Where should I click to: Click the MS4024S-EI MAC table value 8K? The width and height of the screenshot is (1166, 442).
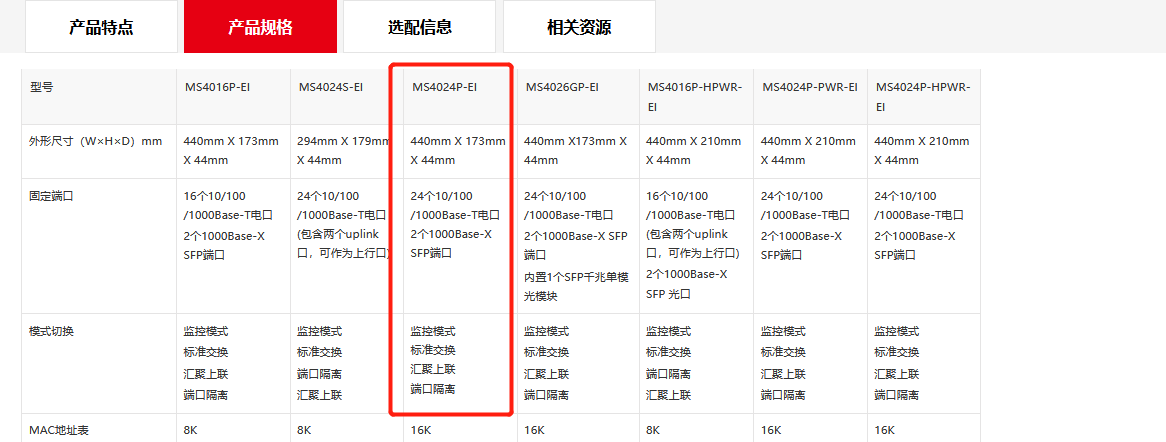pos(306,430)
